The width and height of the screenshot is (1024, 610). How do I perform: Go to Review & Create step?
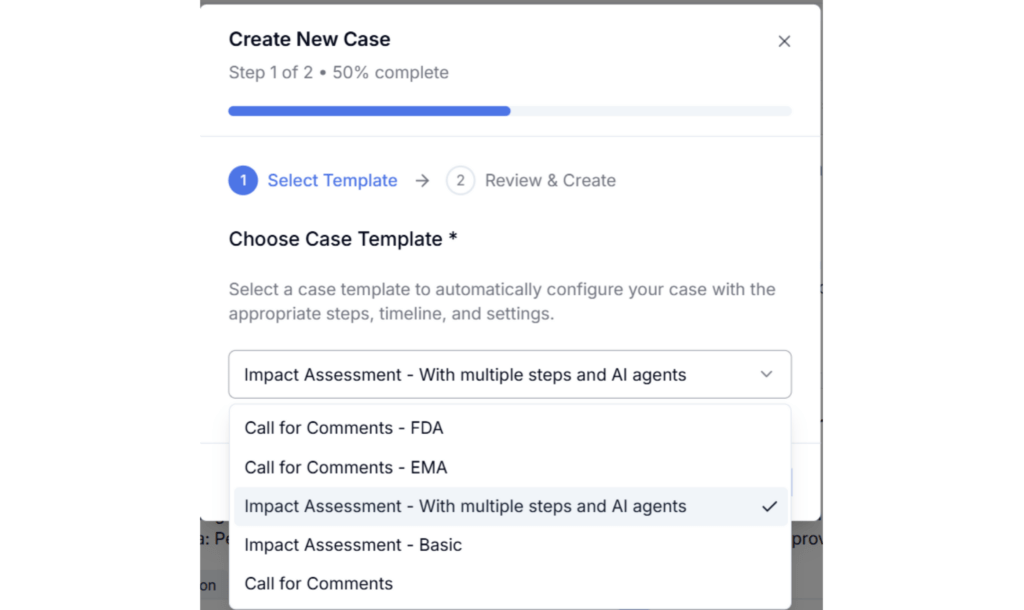(550, 180)
